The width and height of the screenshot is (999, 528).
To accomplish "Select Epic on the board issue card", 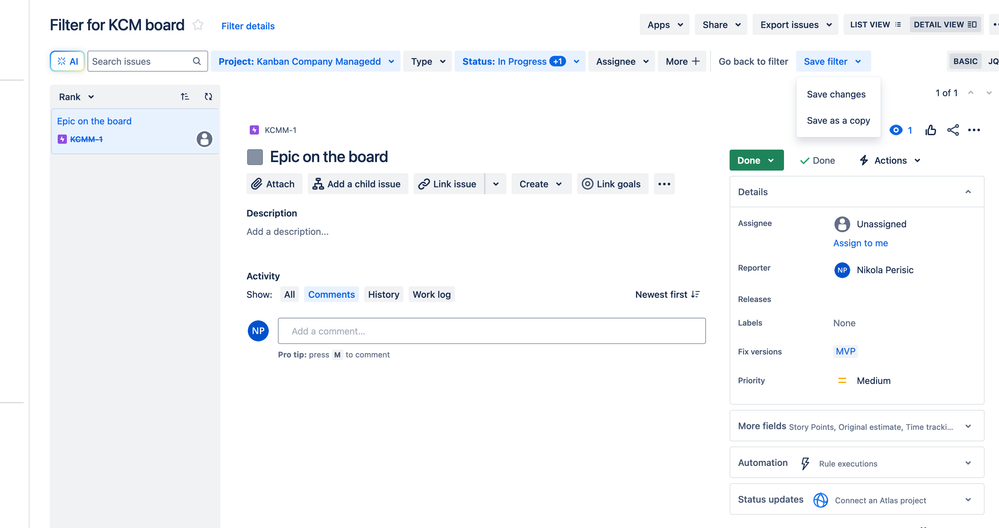I will coord(135,131).
